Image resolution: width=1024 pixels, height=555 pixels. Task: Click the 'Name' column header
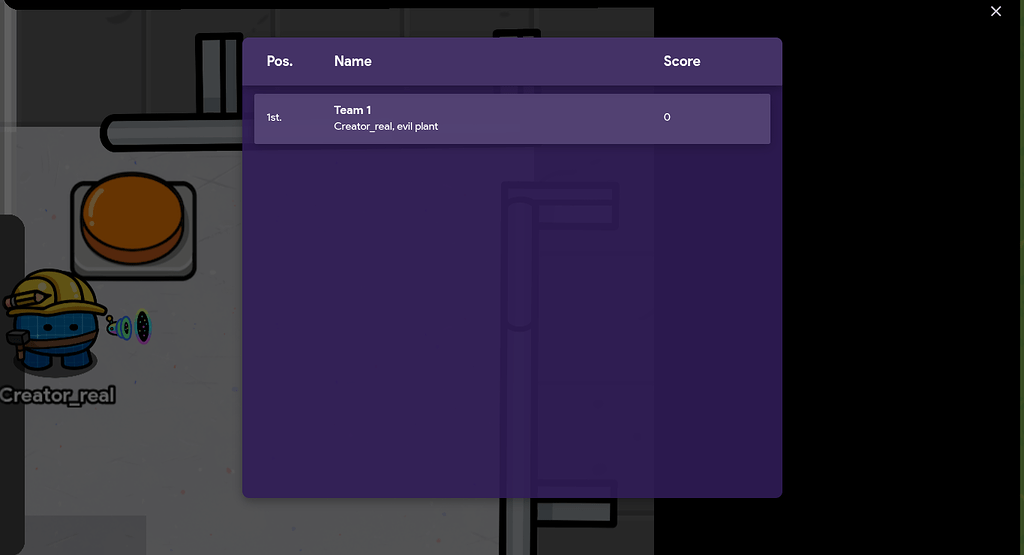tap(353, 61)
